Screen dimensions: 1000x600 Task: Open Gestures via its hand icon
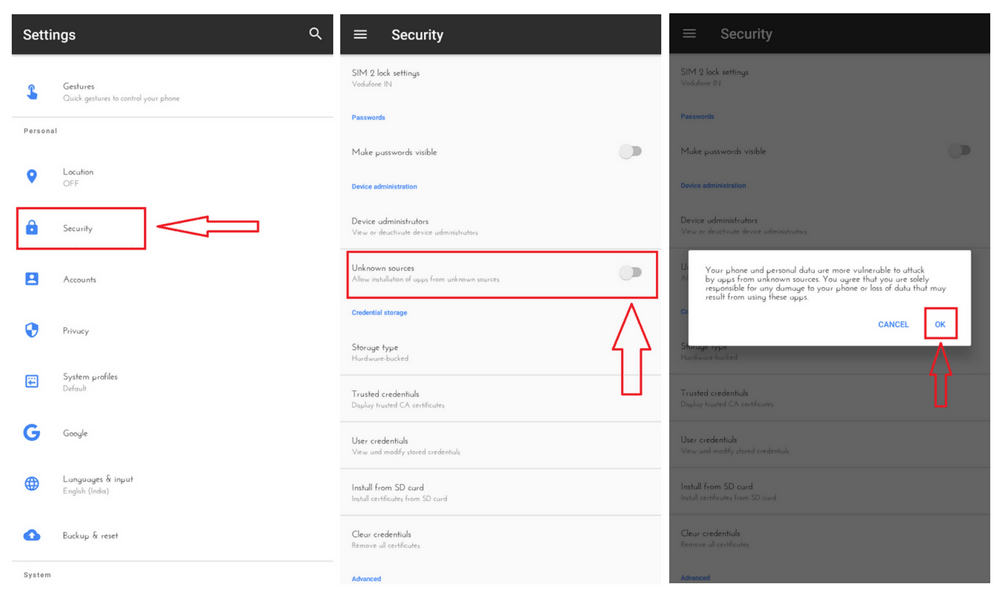pyautogui.click(x=32, y=92)
